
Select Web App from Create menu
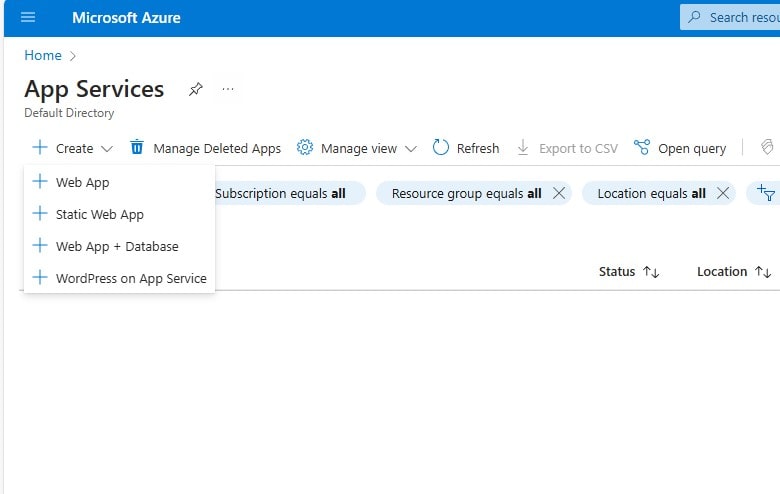pyautogui.click(x=119, y=182)
